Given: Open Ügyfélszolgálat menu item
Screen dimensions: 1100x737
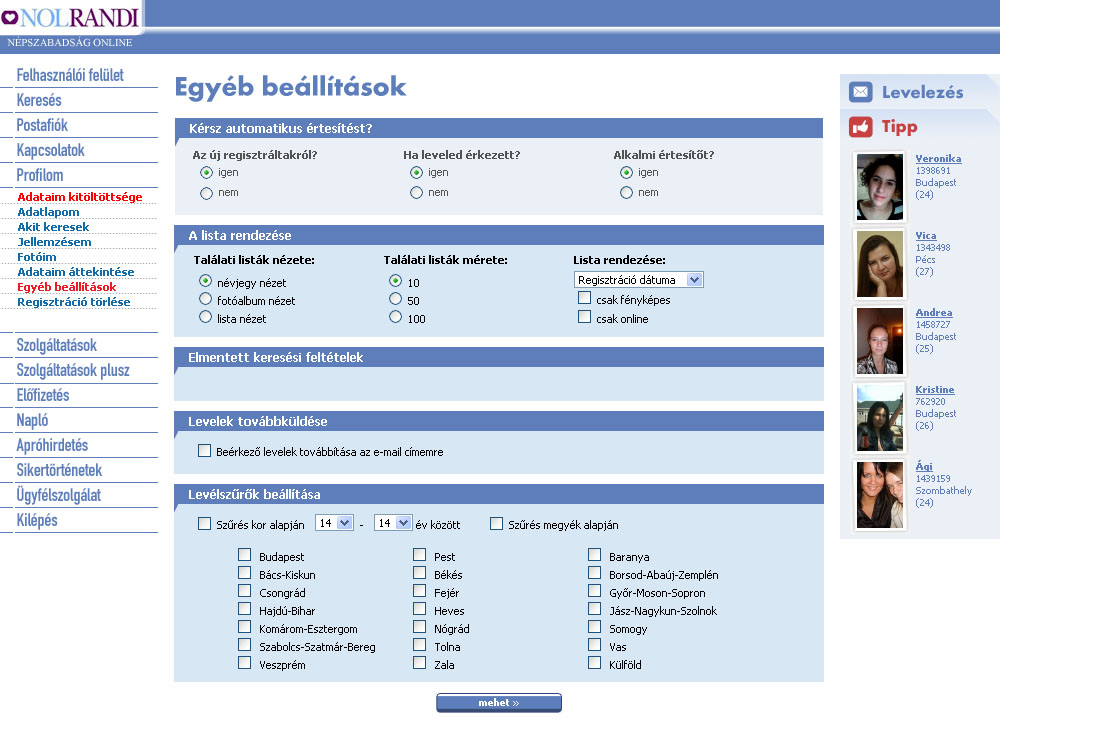Looking at the screenshot, I should [59, 496].
